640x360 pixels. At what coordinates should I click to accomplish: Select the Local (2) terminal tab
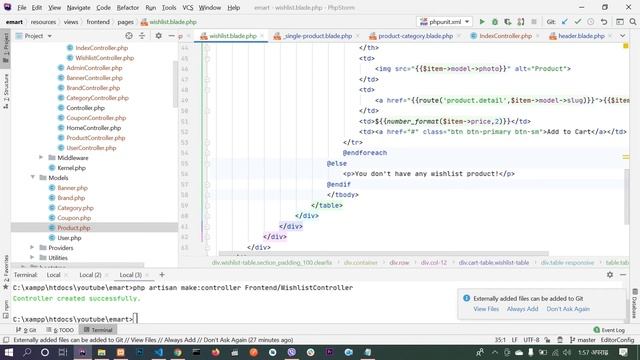click(90, 275)
